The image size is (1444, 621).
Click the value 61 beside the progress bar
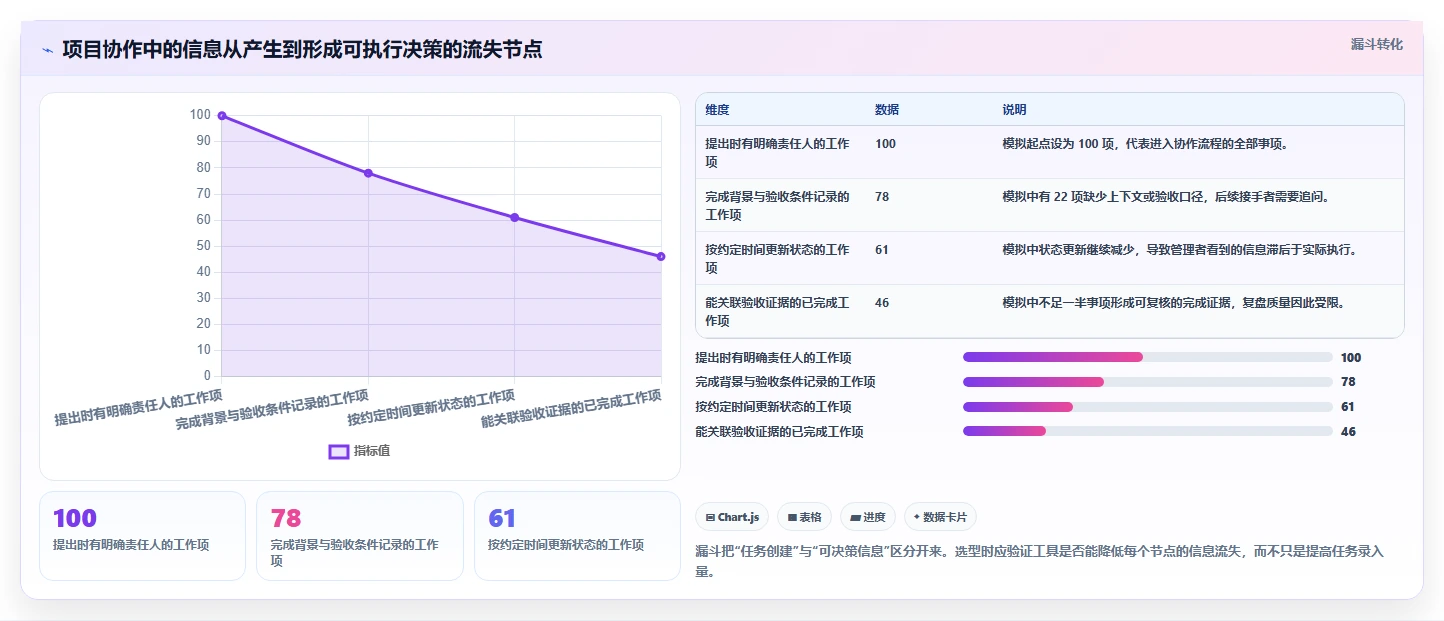(x=1348, y=407)
